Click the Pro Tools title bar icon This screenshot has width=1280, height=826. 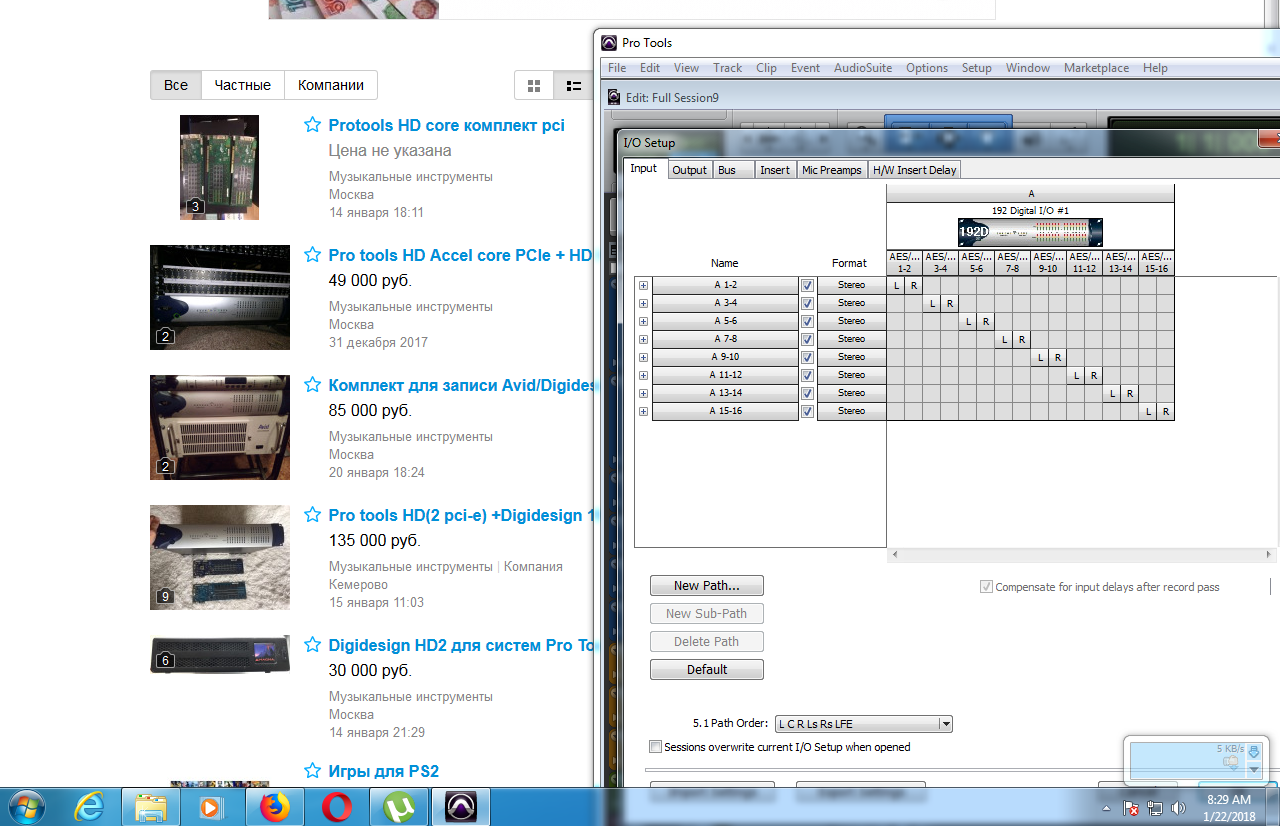[609, 43]
